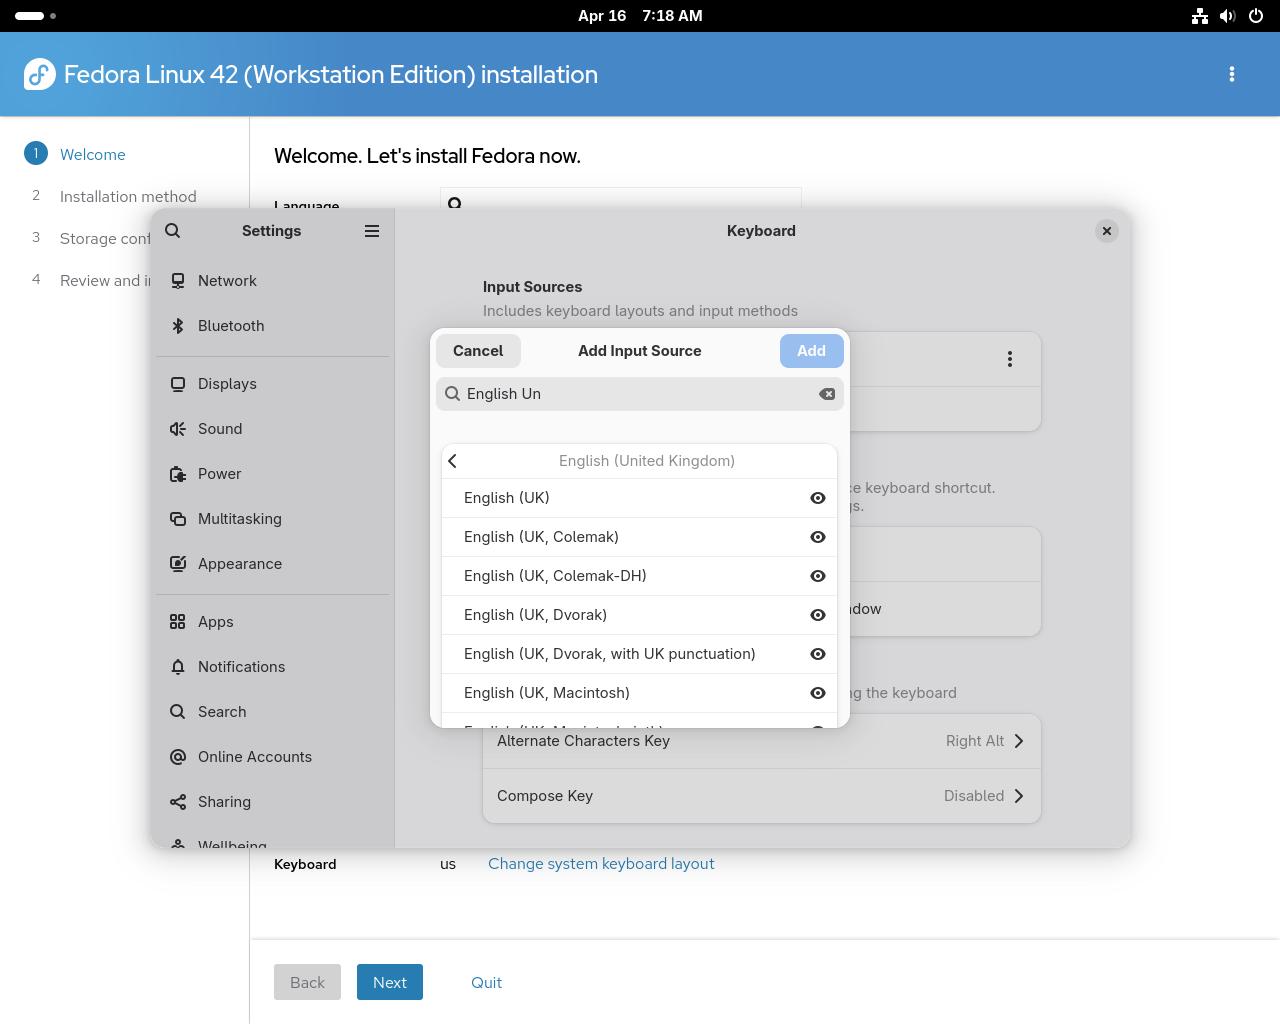Image resolution: width=1280 pixels, height=1024 pixels.
Task: Preview the English (UK, Colemak-DH) layout
Action: [x=818, y=576]
